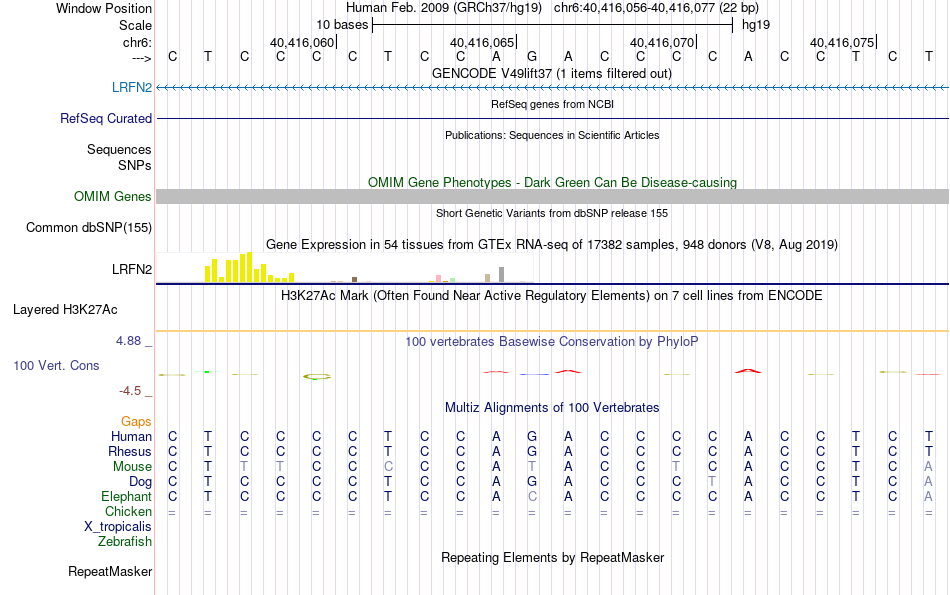This screenshot has width=950, height=595.
Task: Click the gray OMIM Genes bar
Action: point(552,196)
